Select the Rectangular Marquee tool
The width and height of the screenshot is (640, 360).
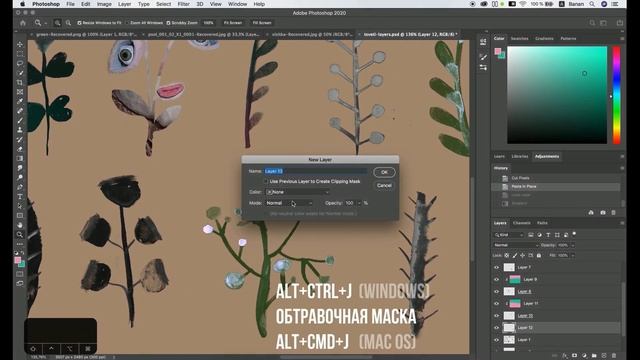point(20,54)
